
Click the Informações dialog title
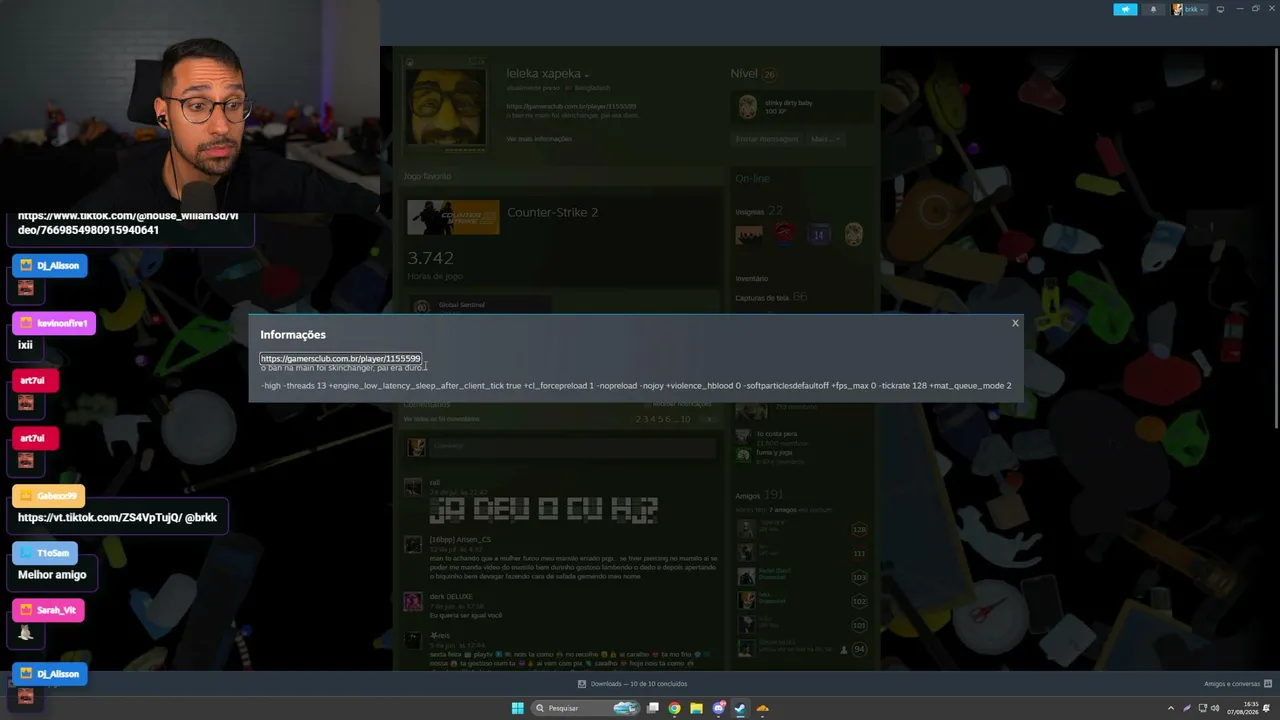pos(293,335)
